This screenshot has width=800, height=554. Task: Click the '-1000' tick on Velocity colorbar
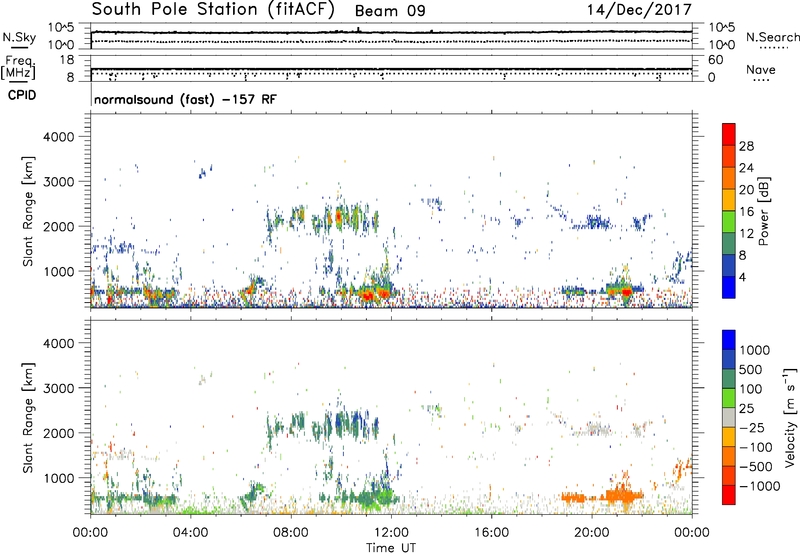(x=760, y=486)
